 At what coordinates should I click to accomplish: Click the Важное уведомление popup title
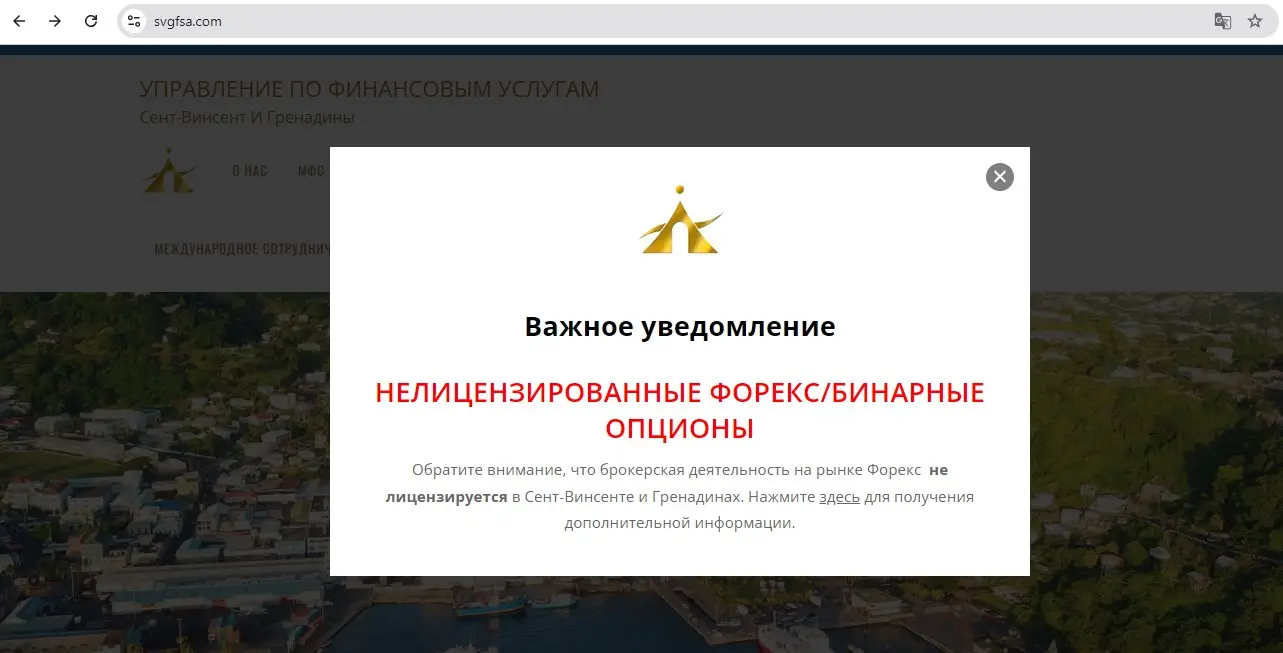pos(680,326)
